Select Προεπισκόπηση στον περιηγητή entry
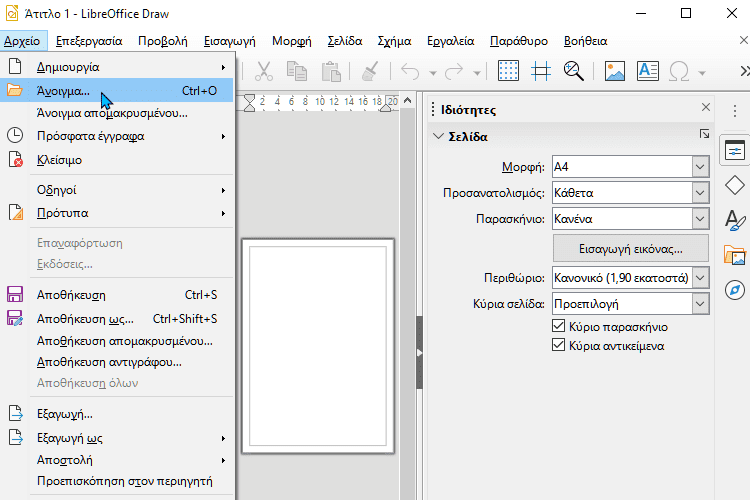The image size is (750, 500). pos(117,481)
